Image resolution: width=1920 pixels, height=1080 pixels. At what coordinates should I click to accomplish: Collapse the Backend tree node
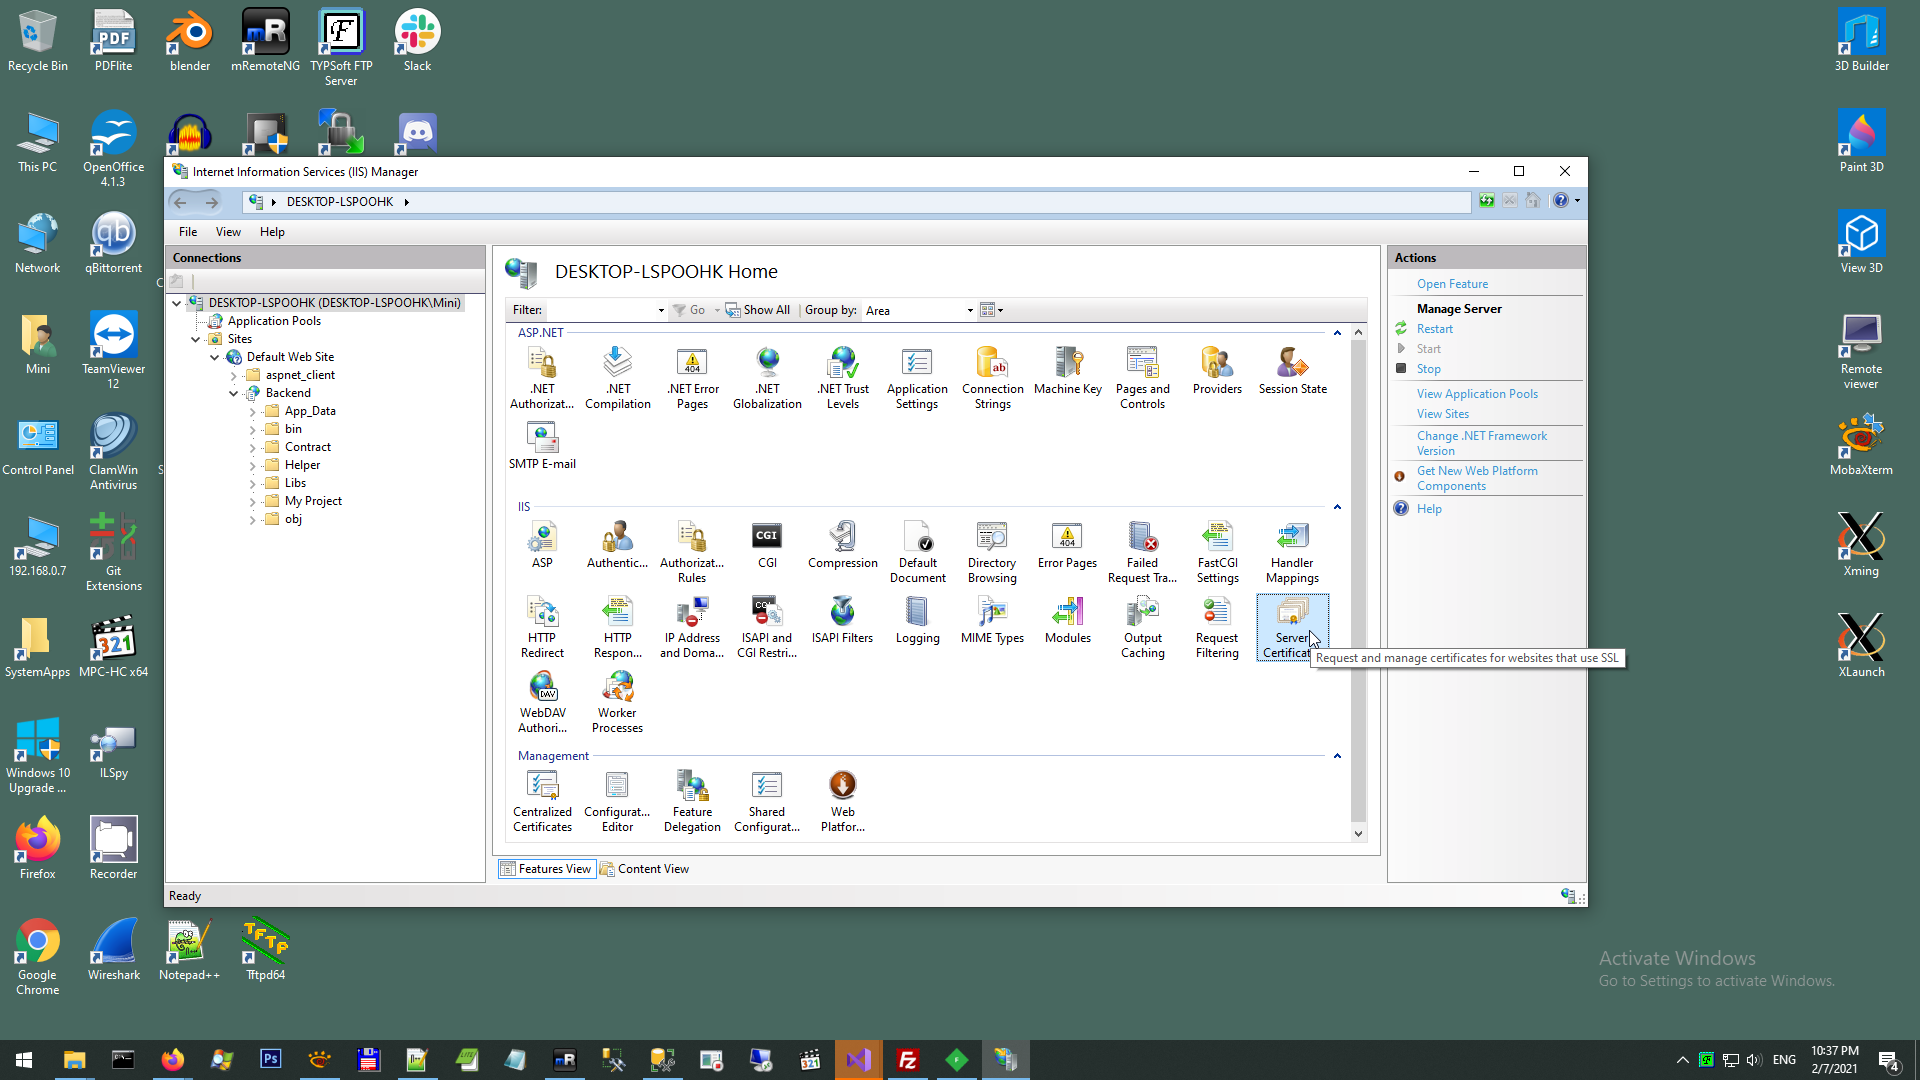coord(233,393)
